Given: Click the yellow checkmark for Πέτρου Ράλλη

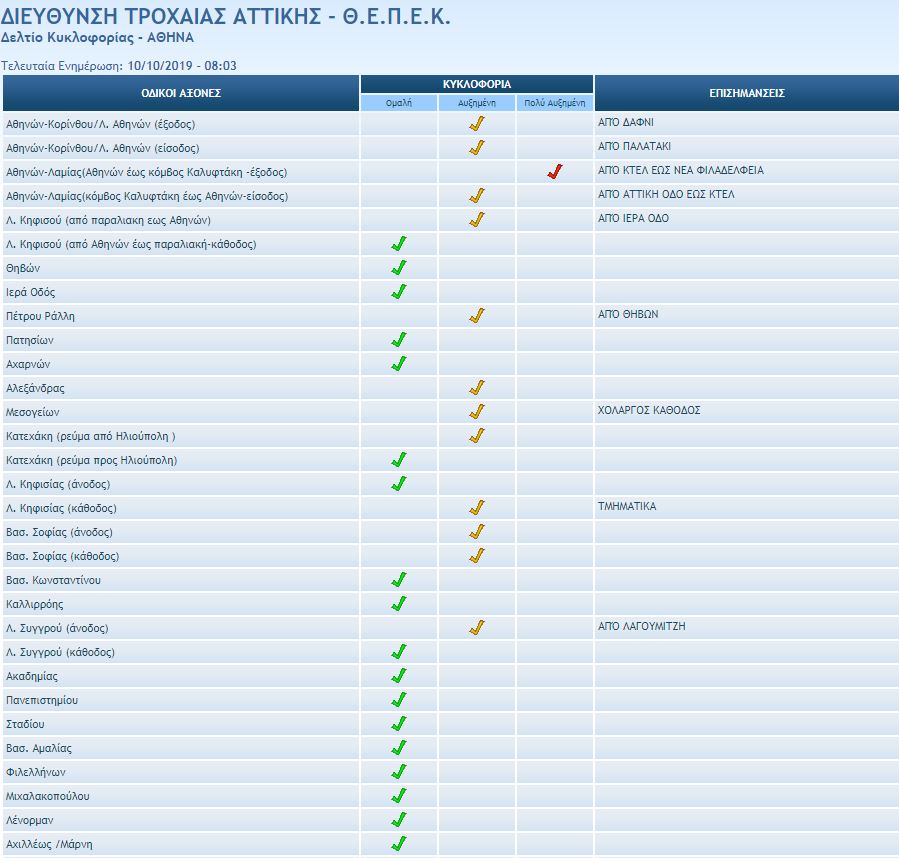Looking at the screenshot, I should click(477, 316).
